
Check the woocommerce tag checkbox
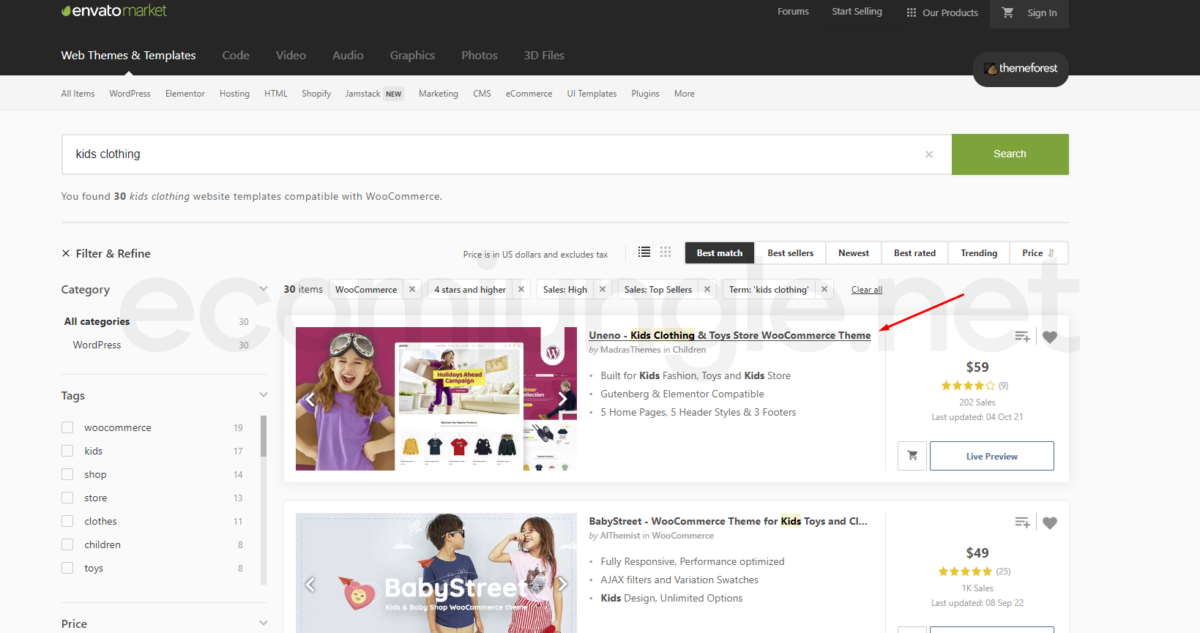pos(67,427)
